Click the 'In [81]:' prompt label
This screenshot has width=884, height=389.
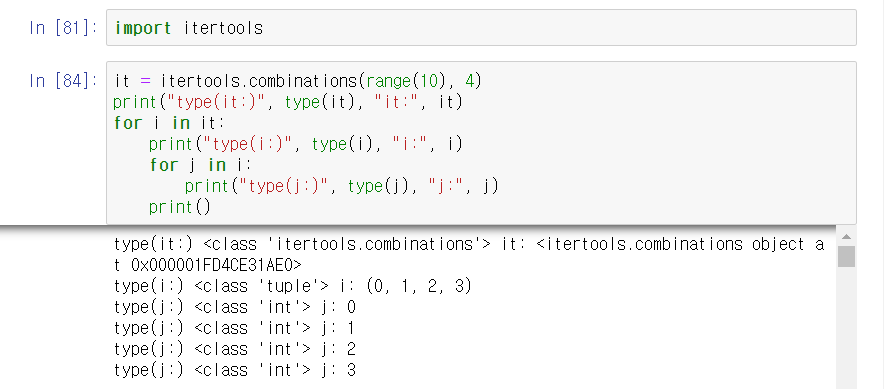pos(63,28)
